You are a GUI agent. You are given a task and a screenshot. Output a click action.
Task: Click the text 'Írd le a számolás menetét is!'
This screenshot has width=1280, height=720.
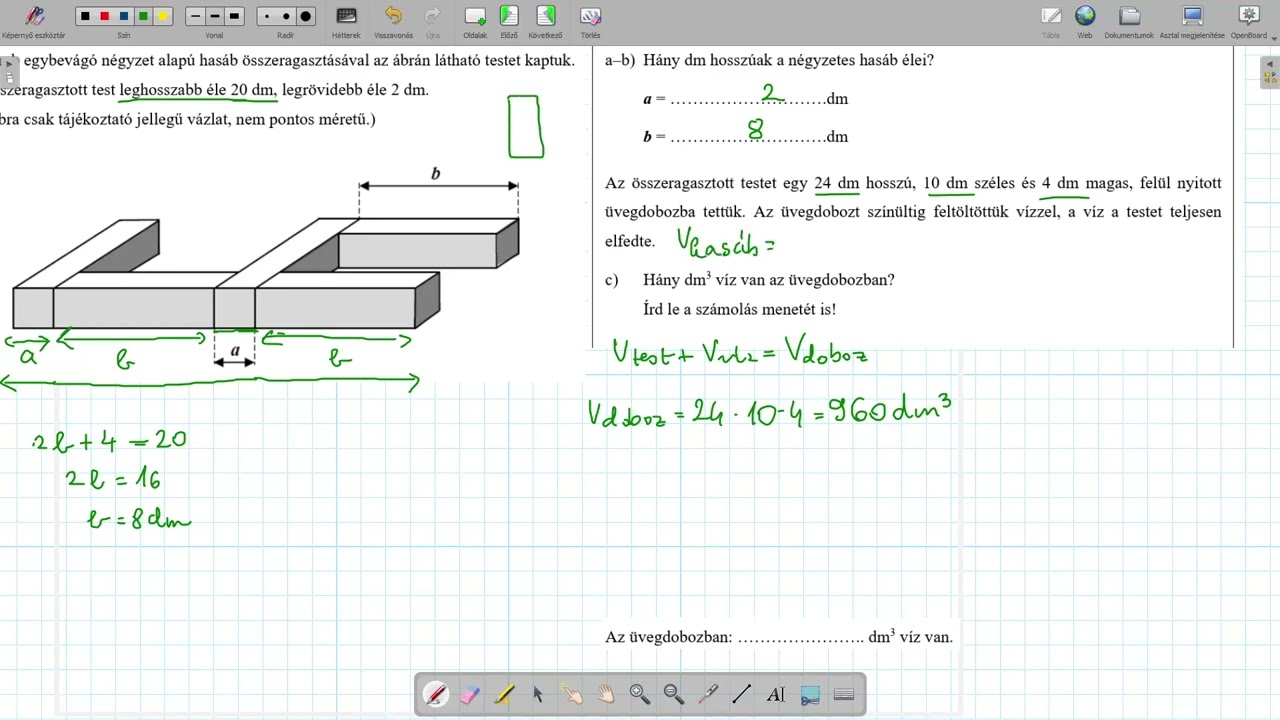click(740, 310)
